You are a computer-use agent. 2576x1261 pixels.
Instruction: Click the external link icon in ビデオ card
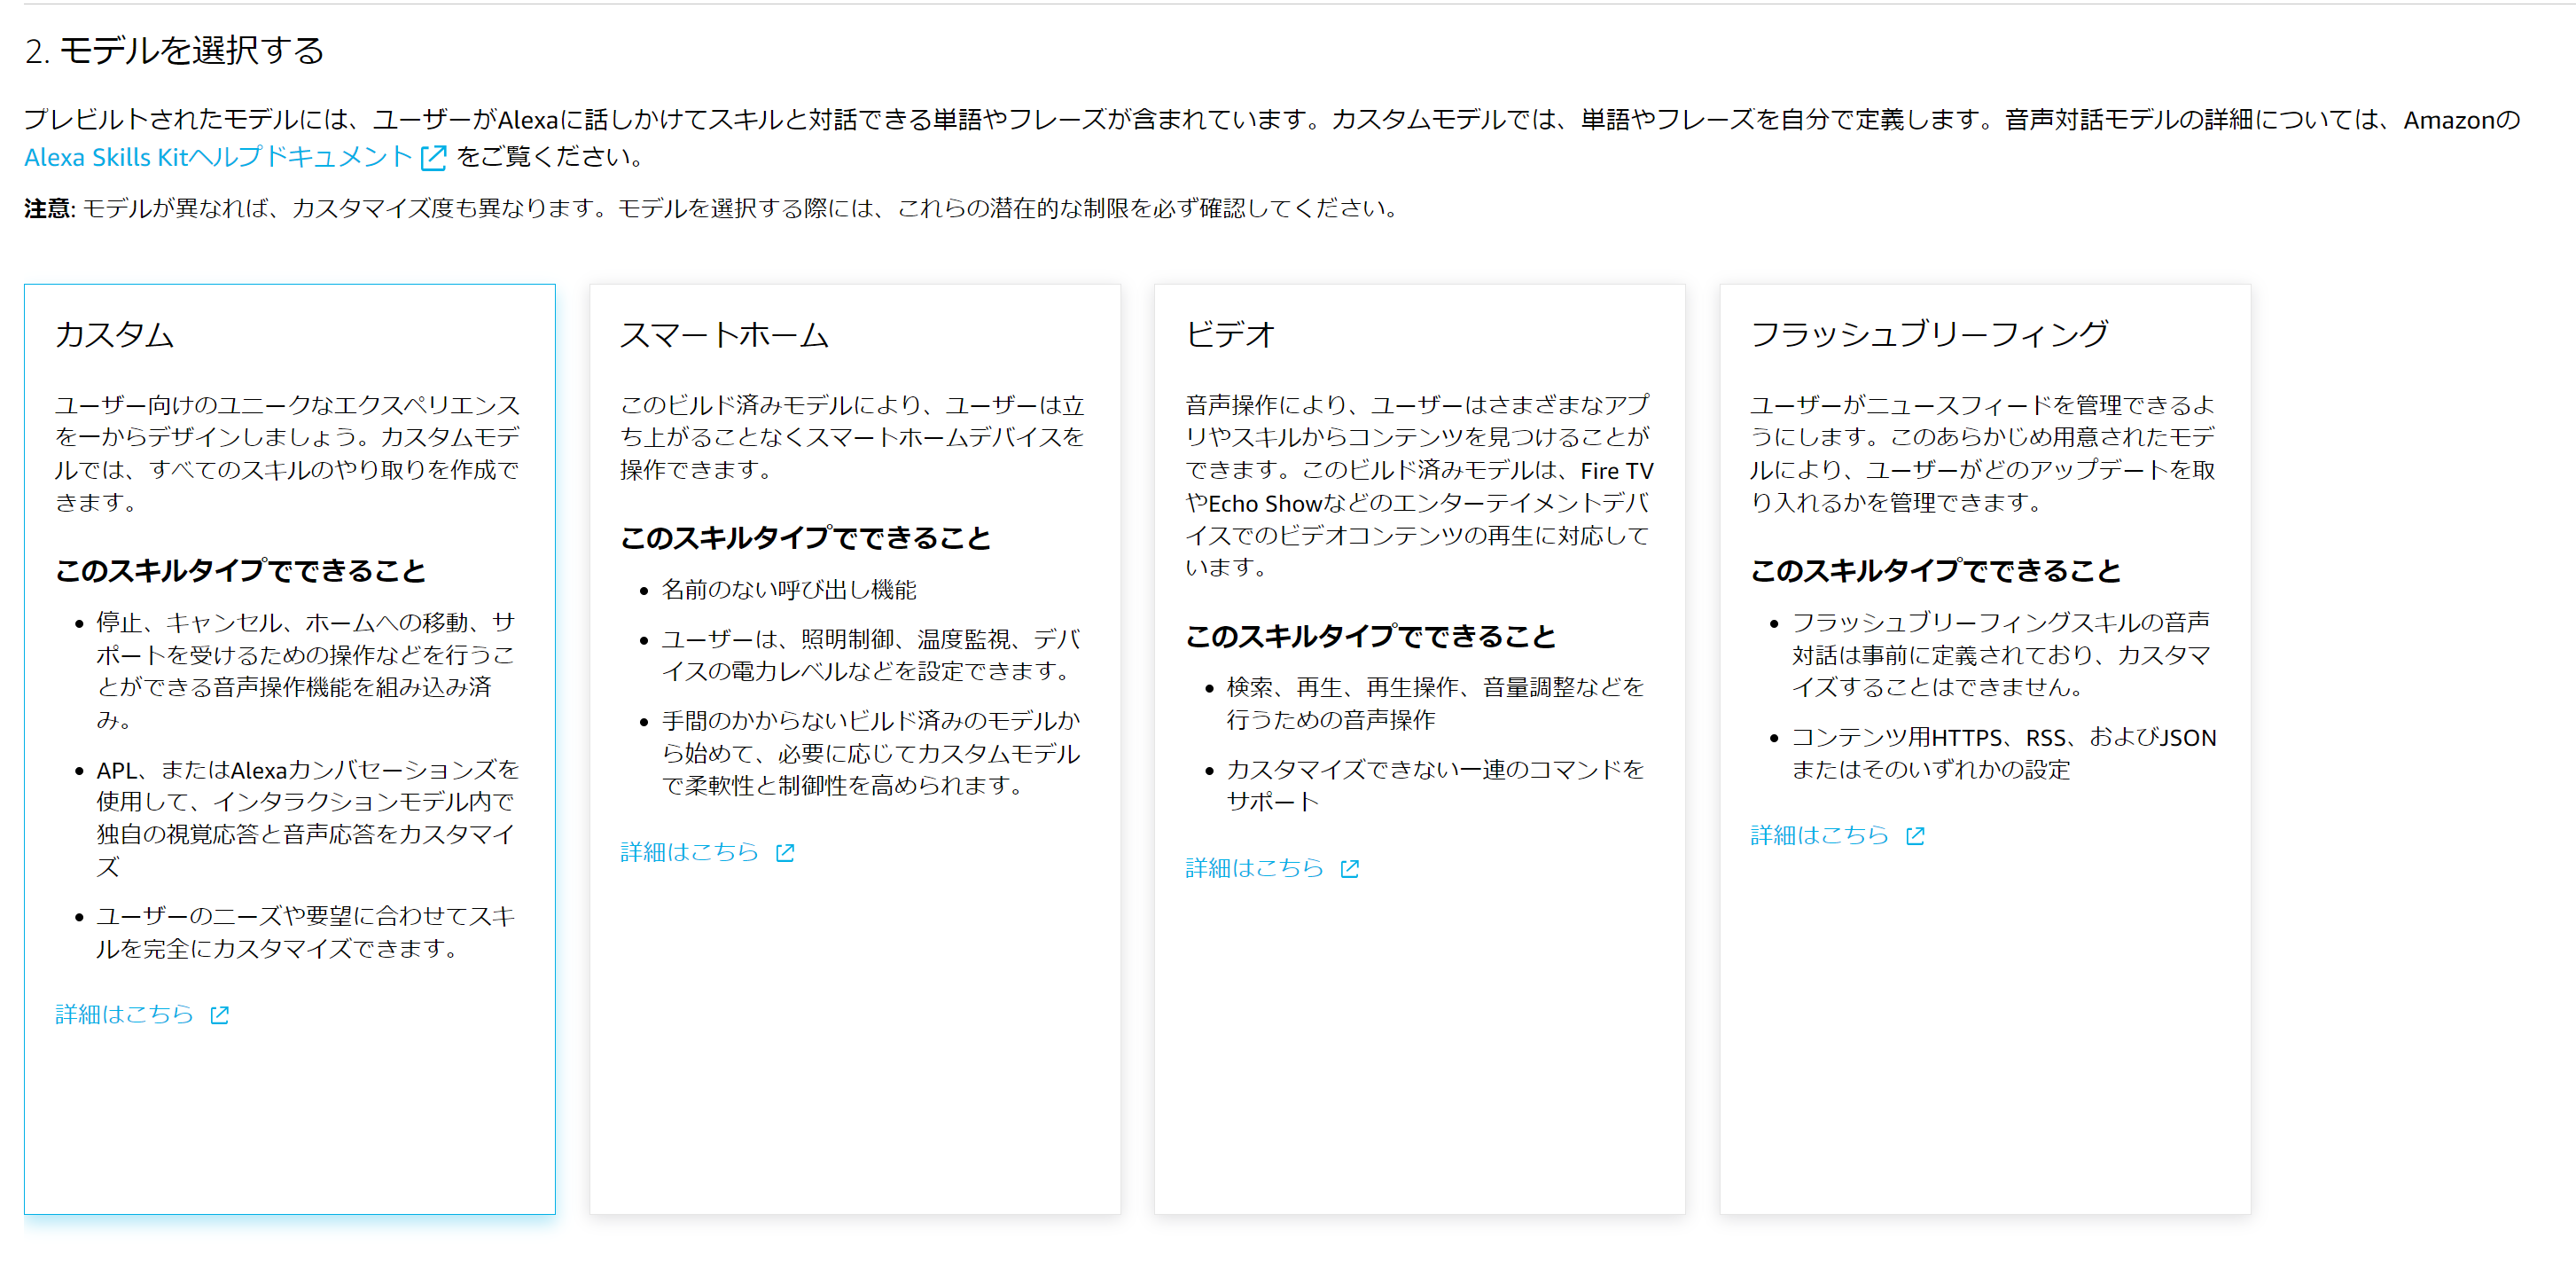pos(1351,868)
